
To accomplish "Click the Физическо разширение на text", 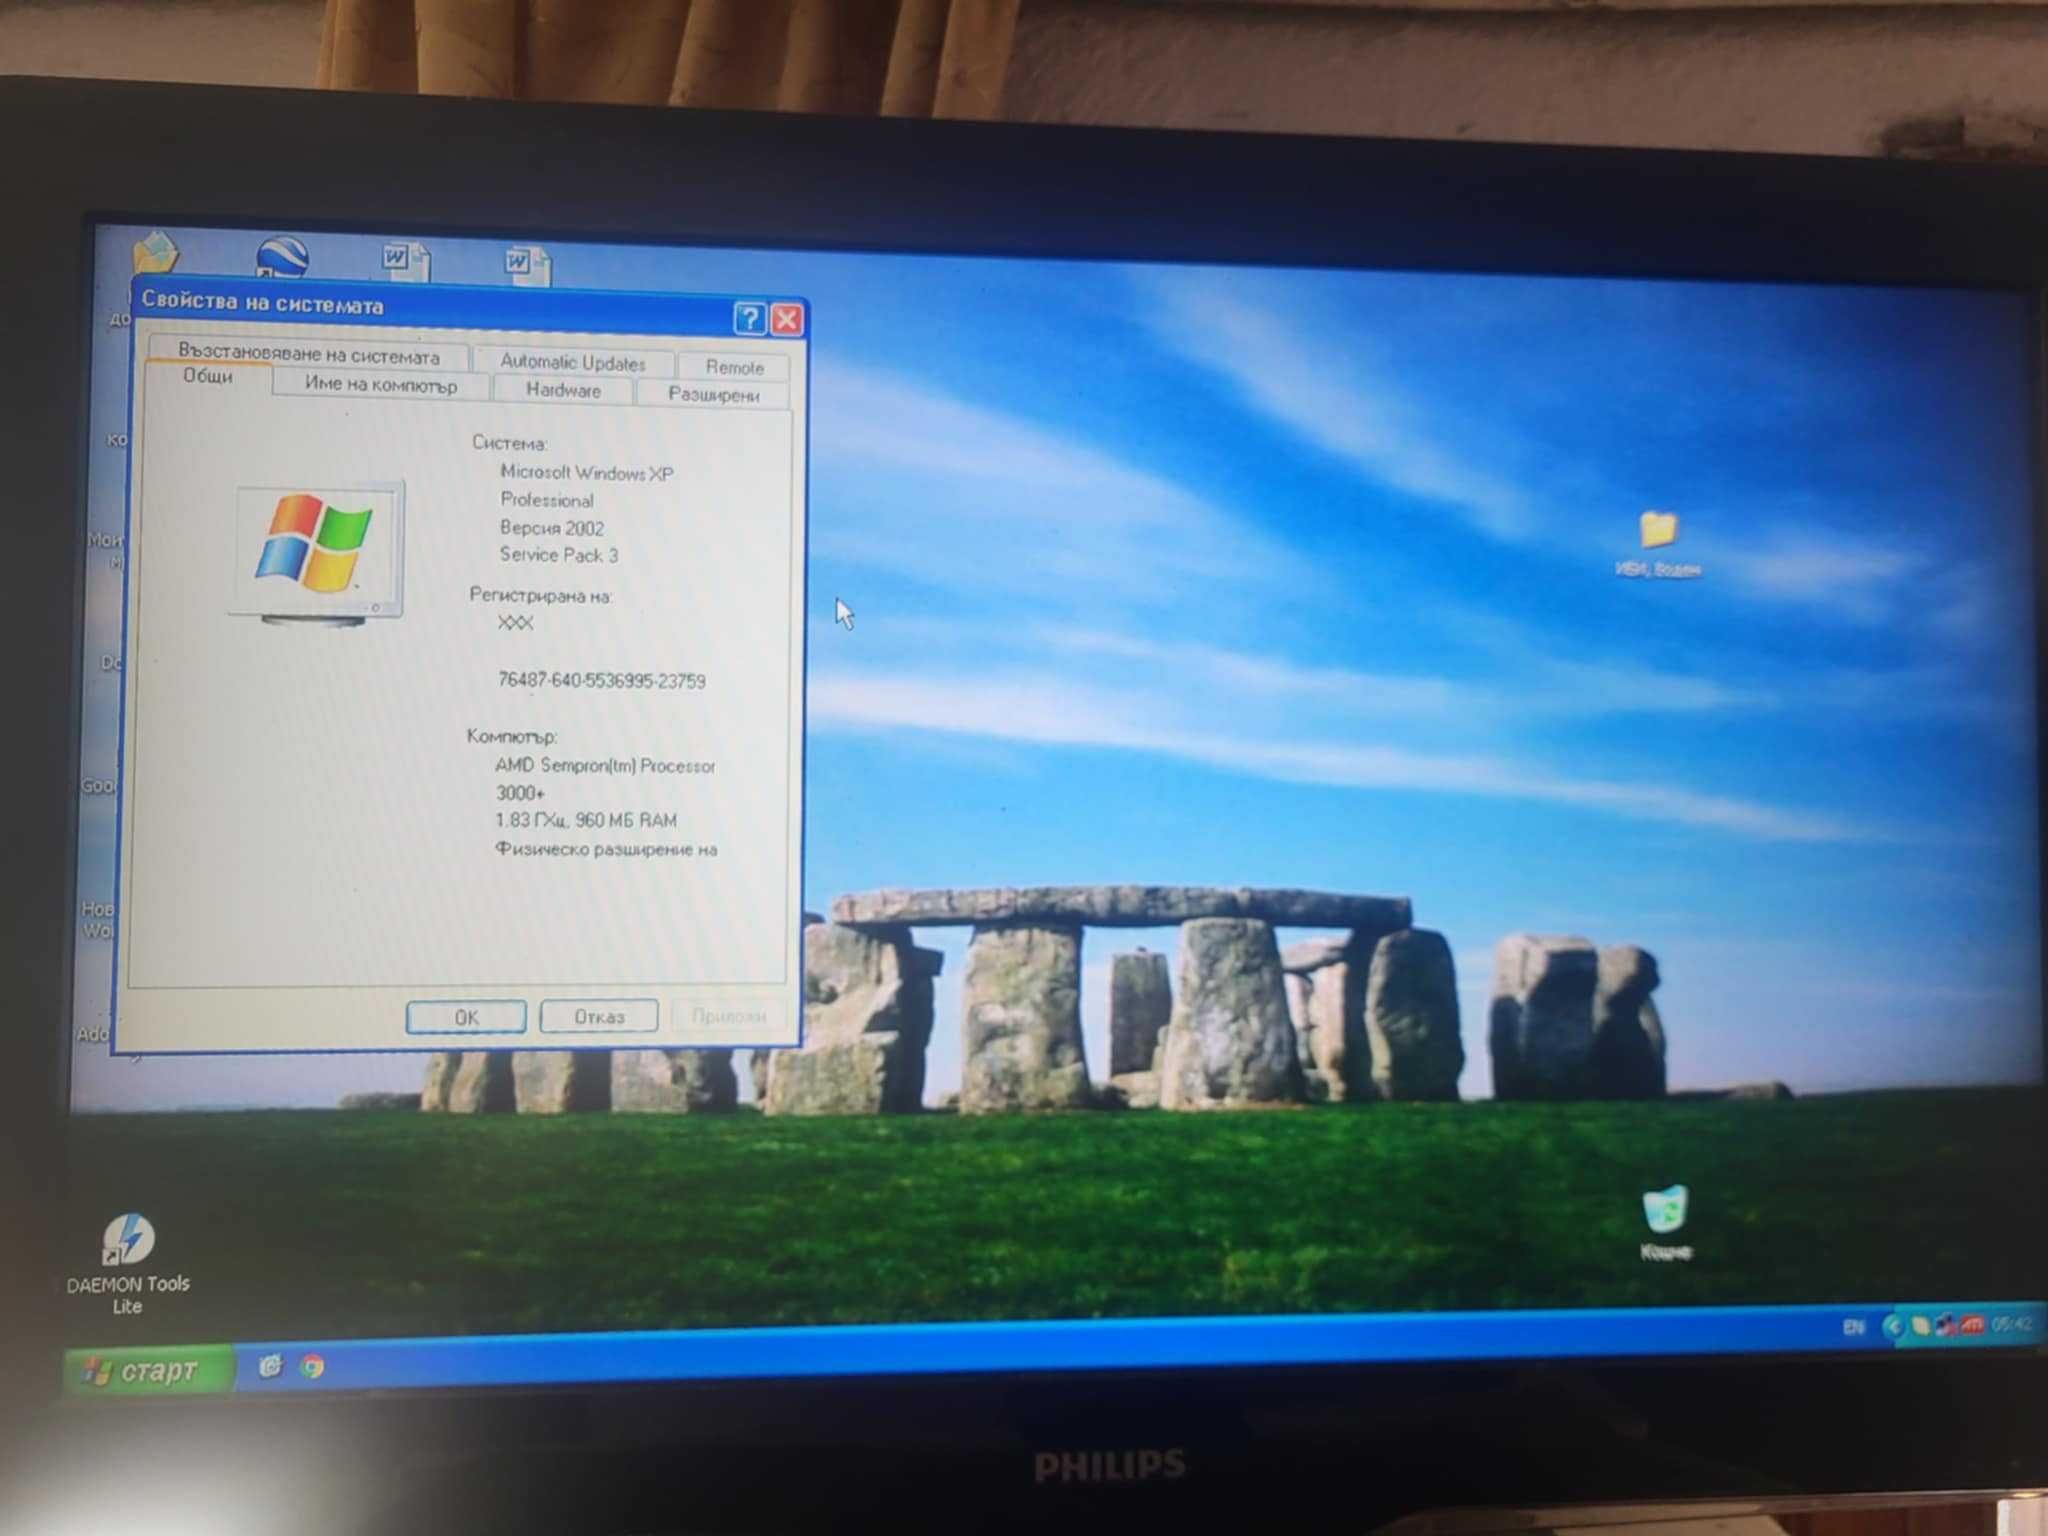I will [606, 849].
